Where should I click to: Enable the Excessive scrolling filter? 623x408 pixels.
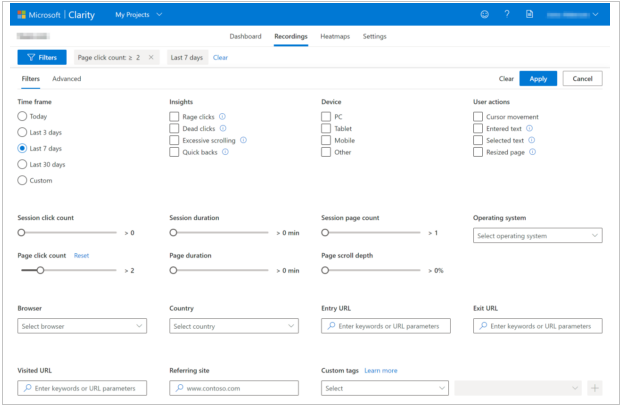point(174,140)
